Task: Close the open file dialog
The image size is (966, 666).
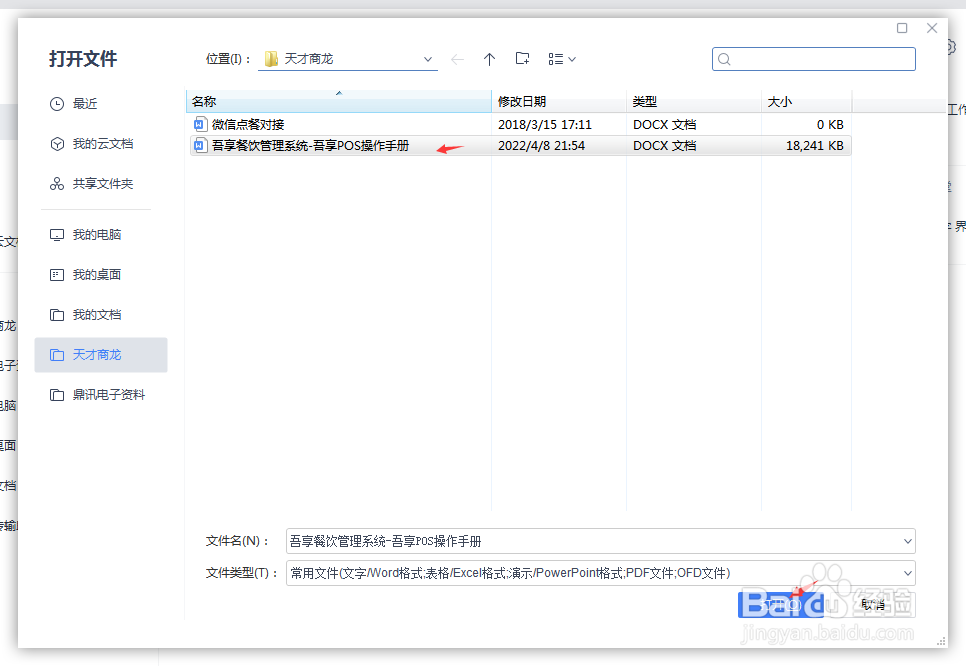Action: (932, 28)
